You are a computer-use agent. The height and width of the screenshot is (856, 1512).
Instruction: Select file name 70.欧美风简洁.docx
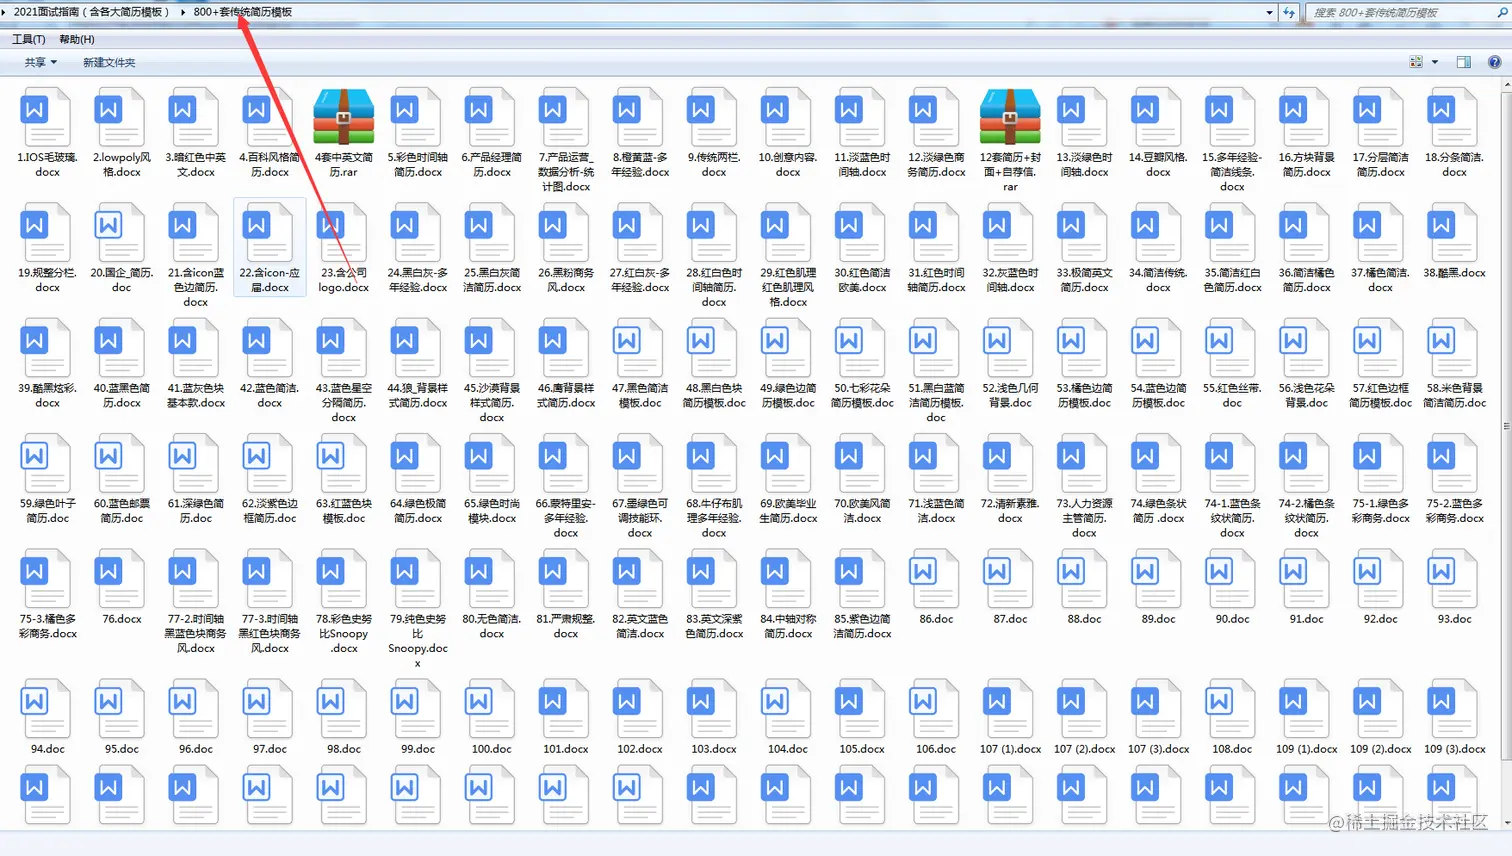pyautogui.click(x=862, y=511)
